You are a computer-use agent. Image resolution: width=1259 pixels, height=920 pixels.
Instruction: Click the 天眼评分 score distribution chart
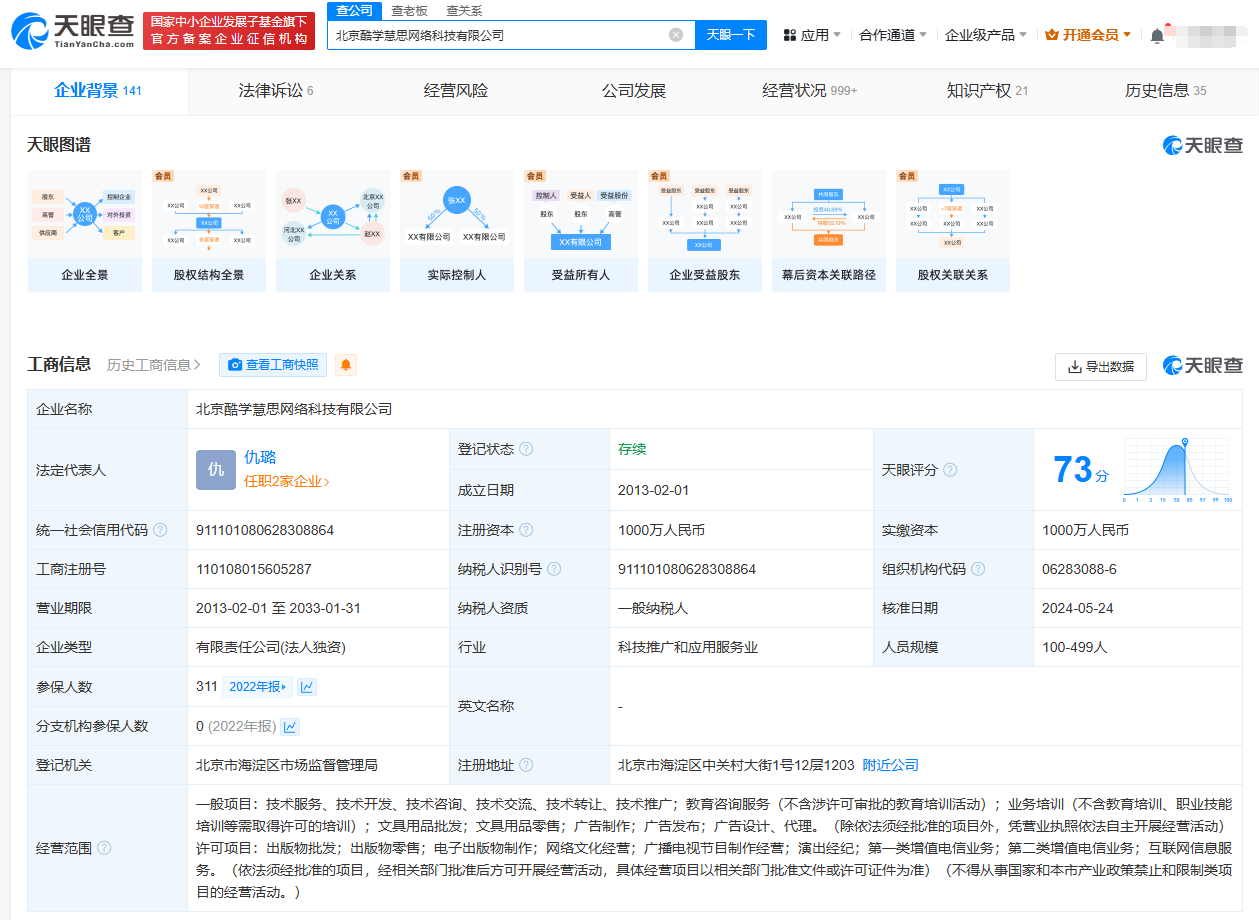[1177, 470]
